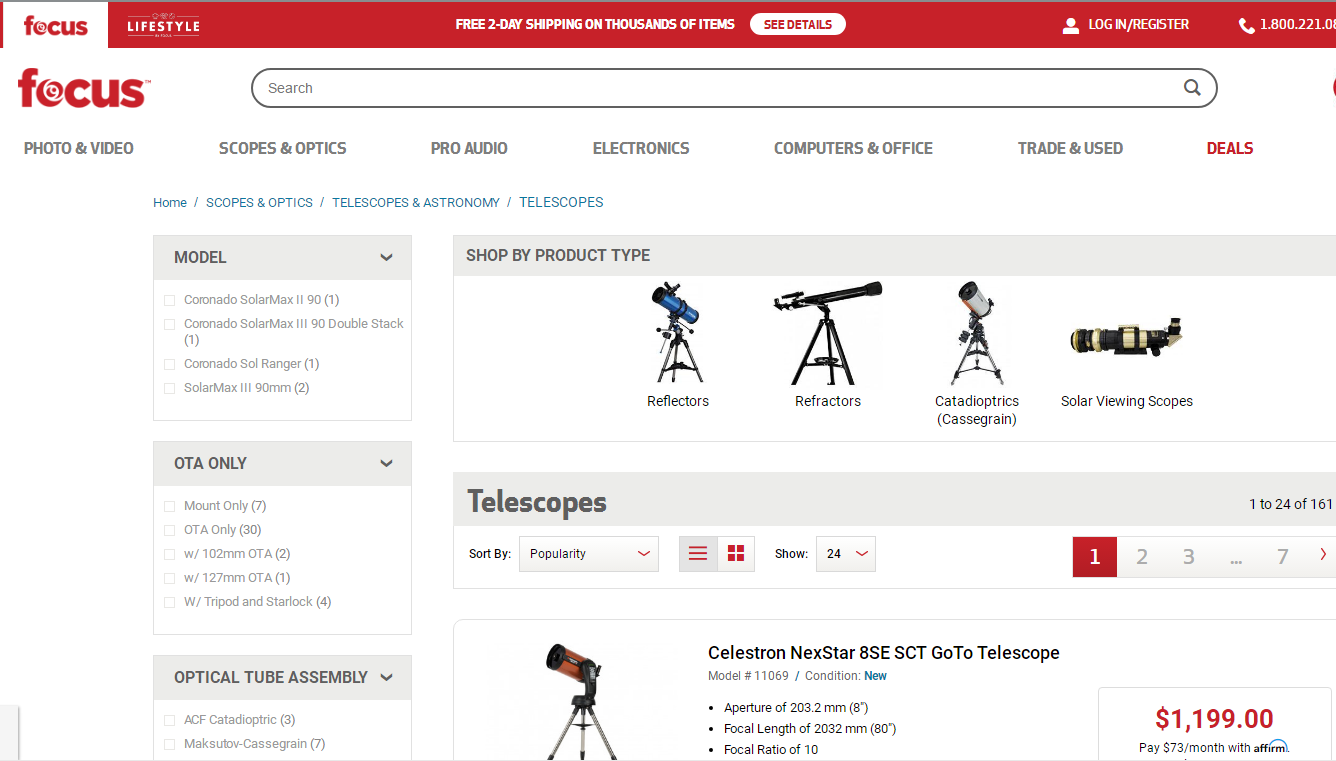Click the $1,199.00 price text

(x=1214, y=719)
